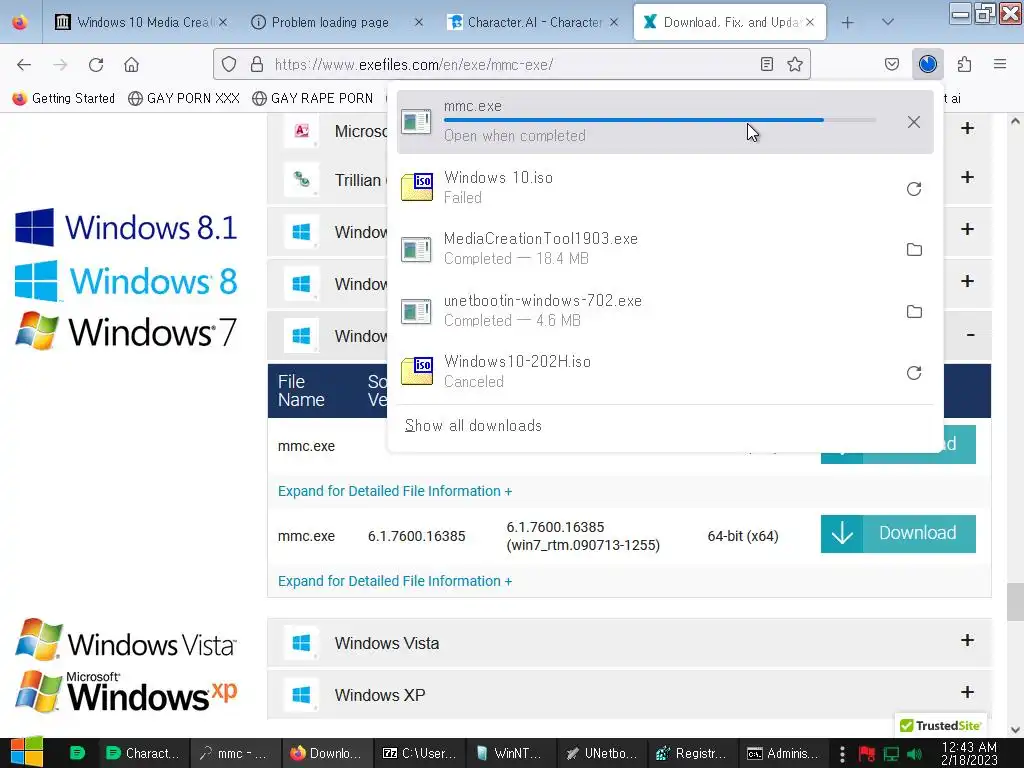Expand the Microsoft accordion row
The width and height of the screenshot is (1024, 768).
pyautogui.click(x=967, y=128)
